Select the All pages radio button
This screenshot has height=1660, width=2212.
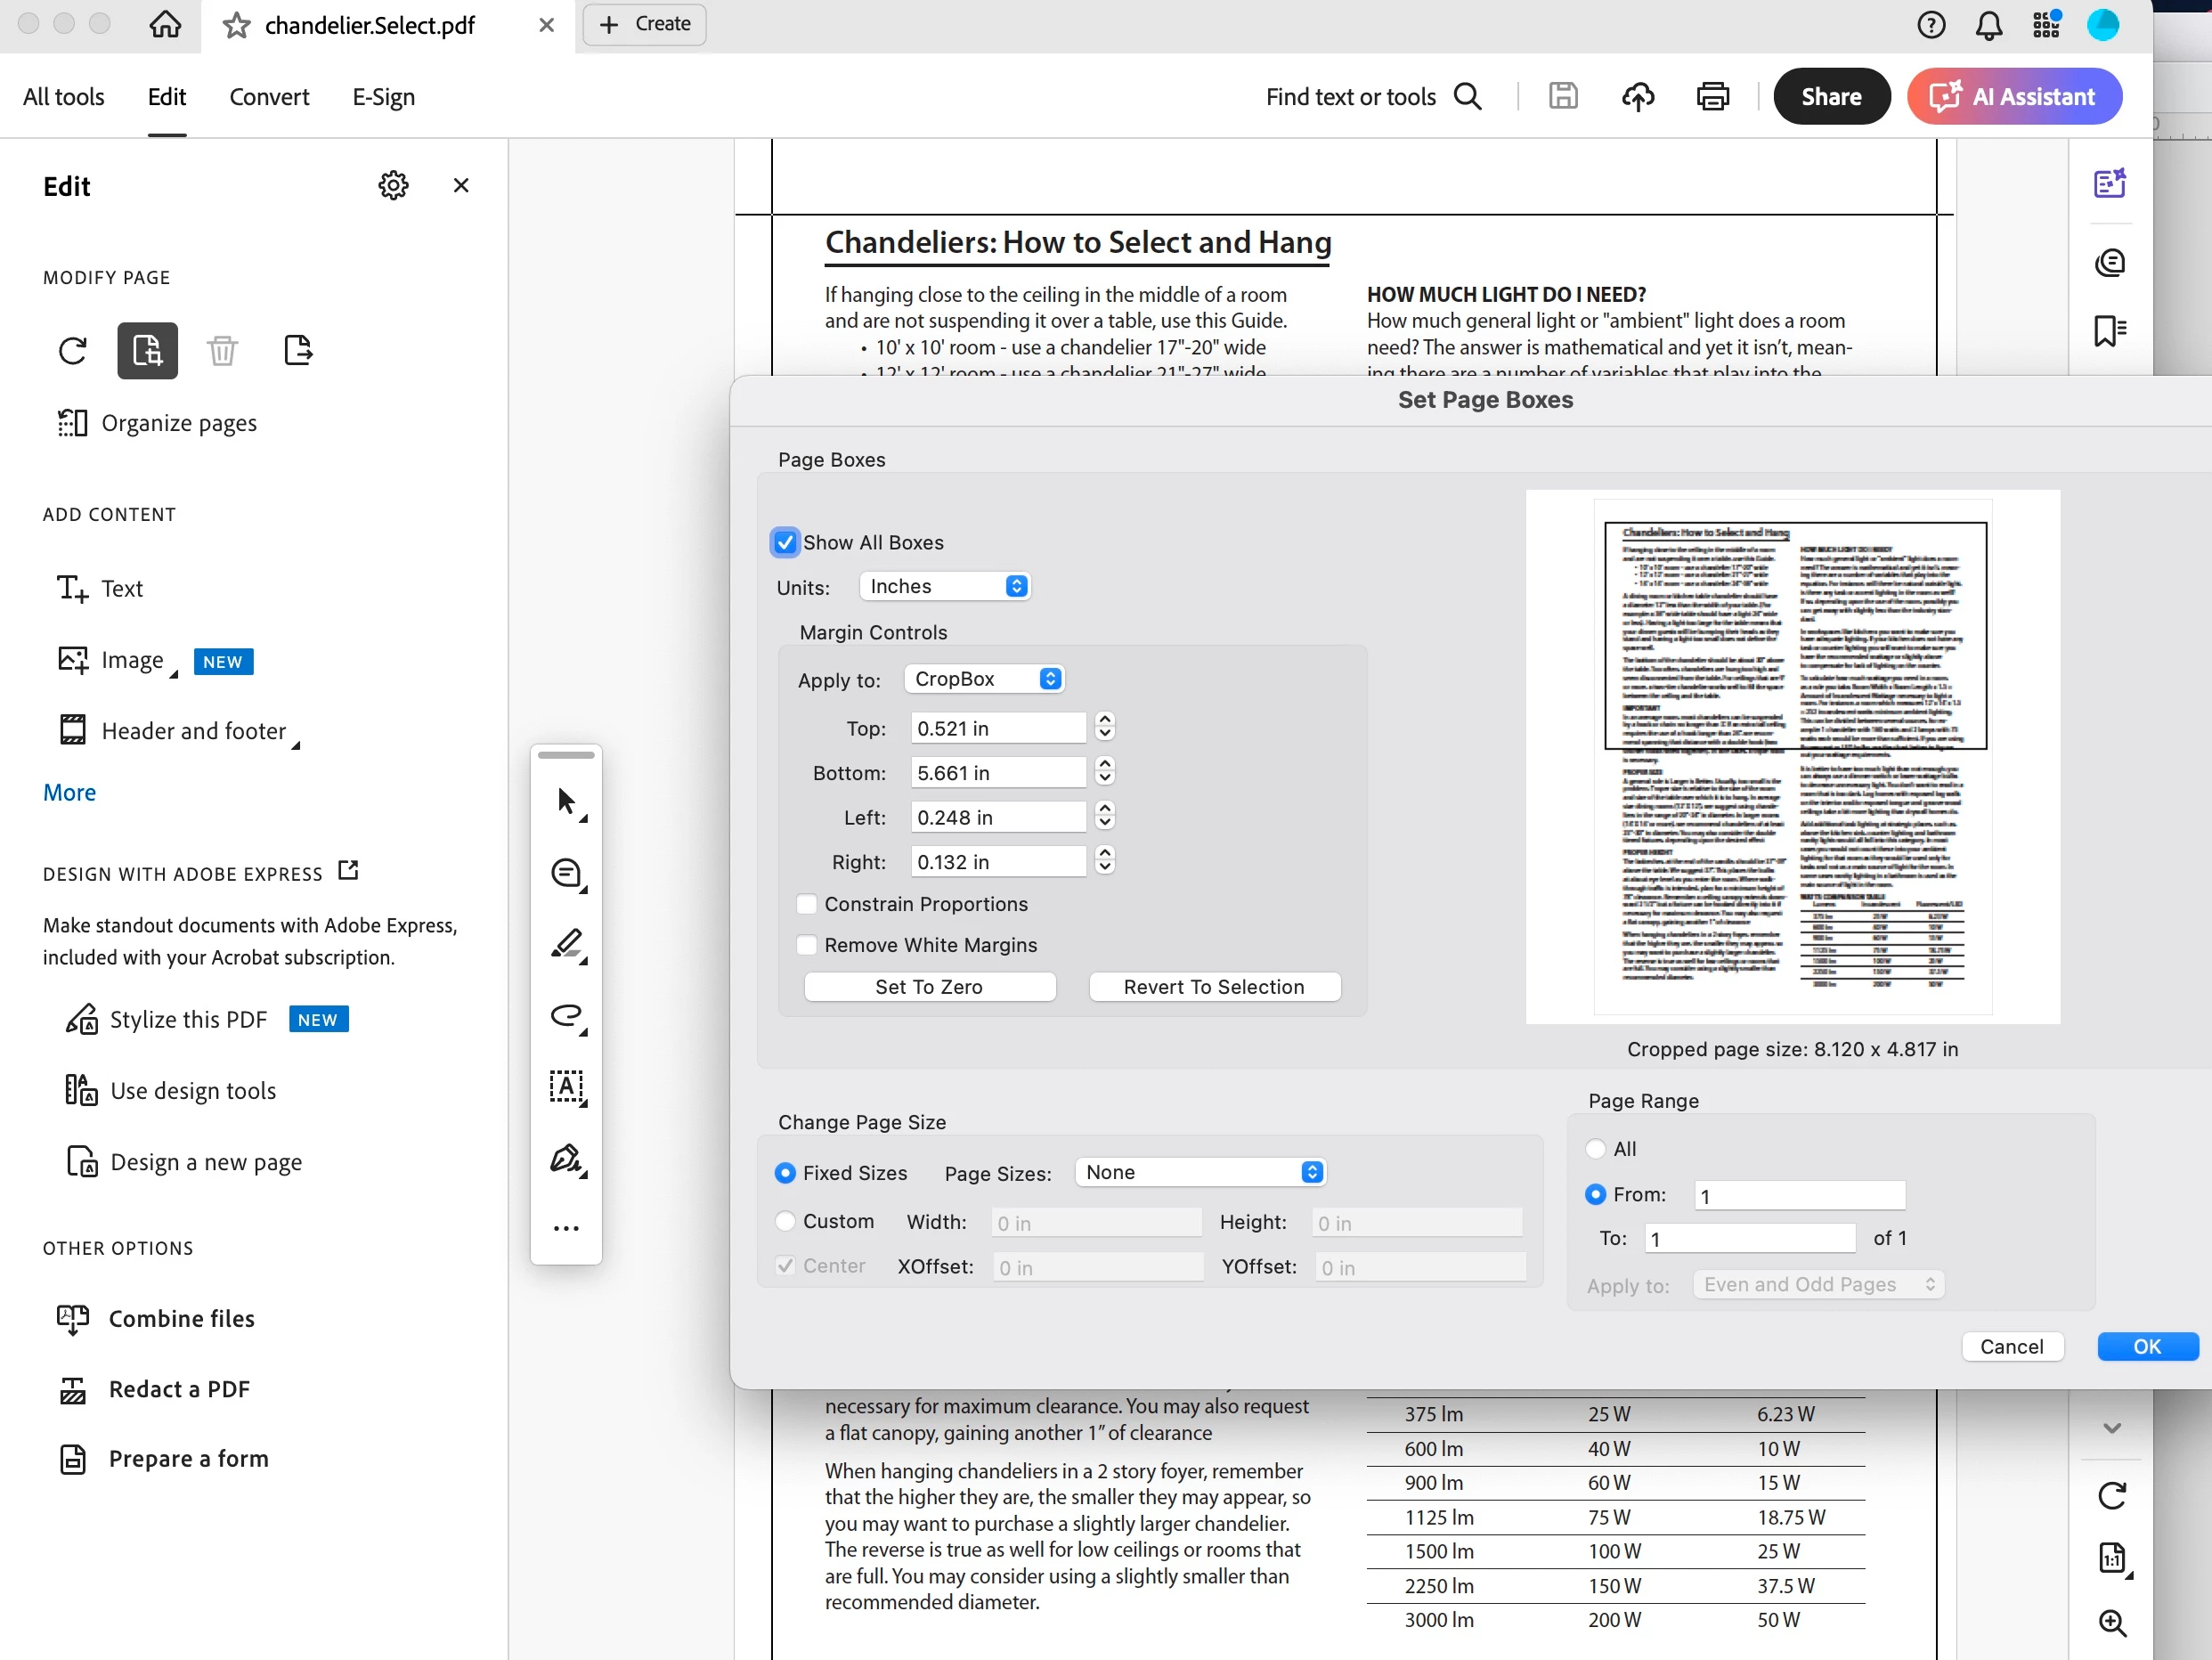click(1596, 1149)
